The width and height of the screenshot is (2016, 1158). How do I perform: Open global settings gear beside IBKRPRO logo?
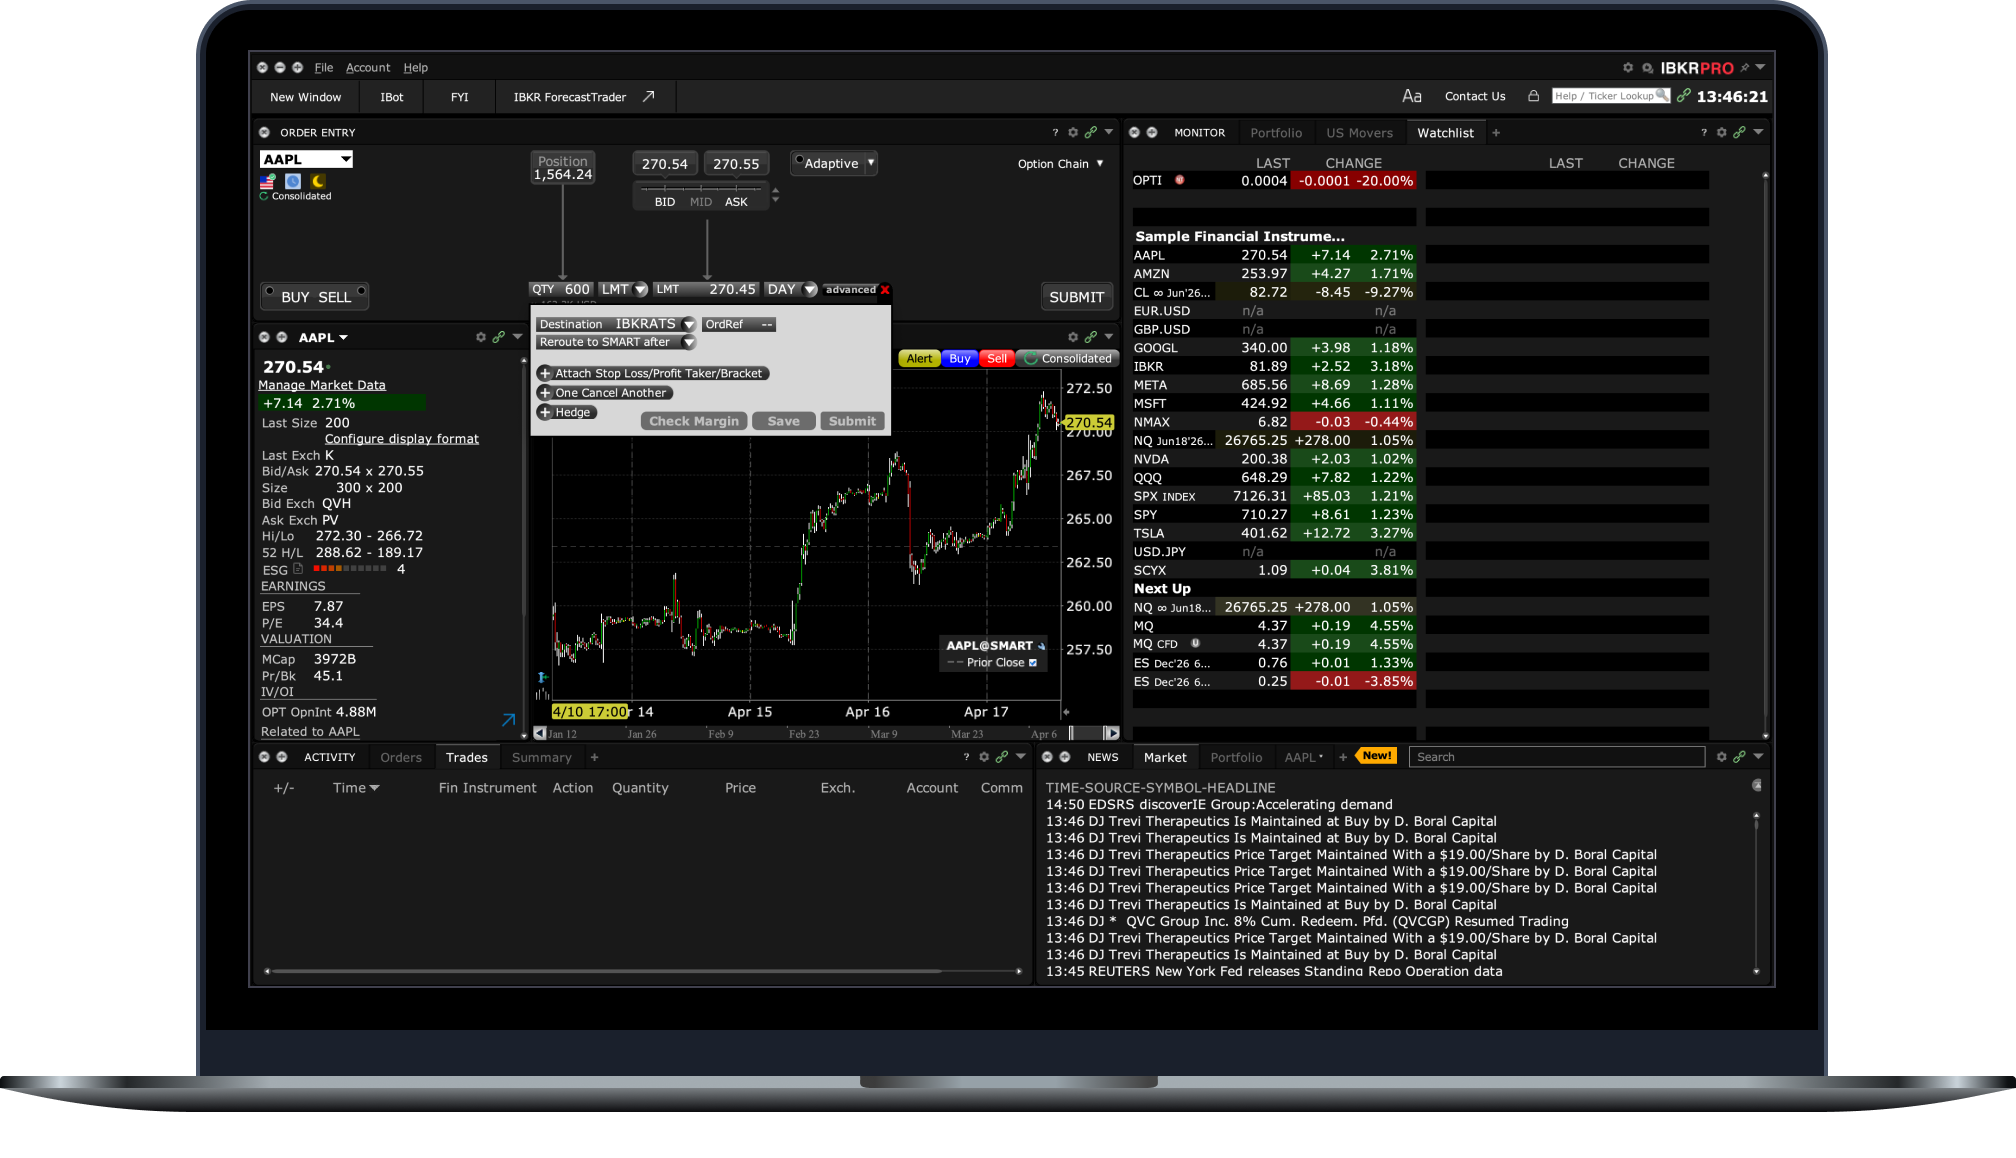pyautogui.click(x=1628, y=68)
